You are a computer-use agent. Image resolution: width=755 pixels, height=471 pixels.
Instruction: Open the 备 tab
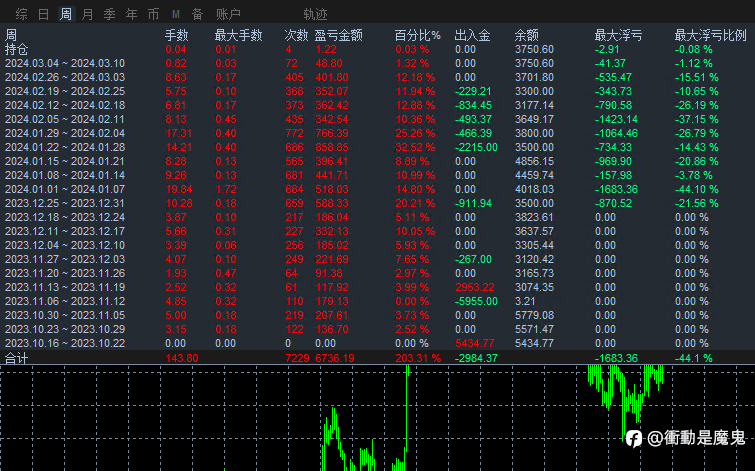[197, 14]
